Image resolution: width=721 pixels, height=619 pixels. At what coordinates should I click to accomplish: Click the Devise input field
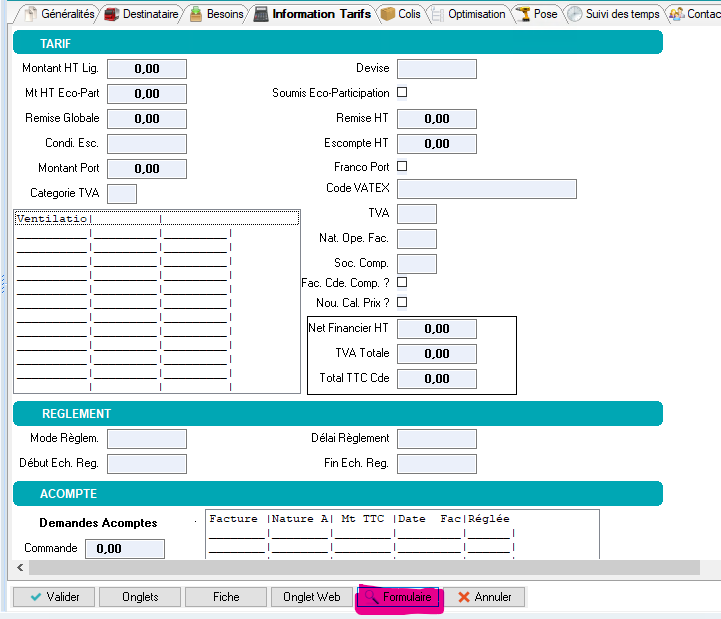tap(436, 69)
